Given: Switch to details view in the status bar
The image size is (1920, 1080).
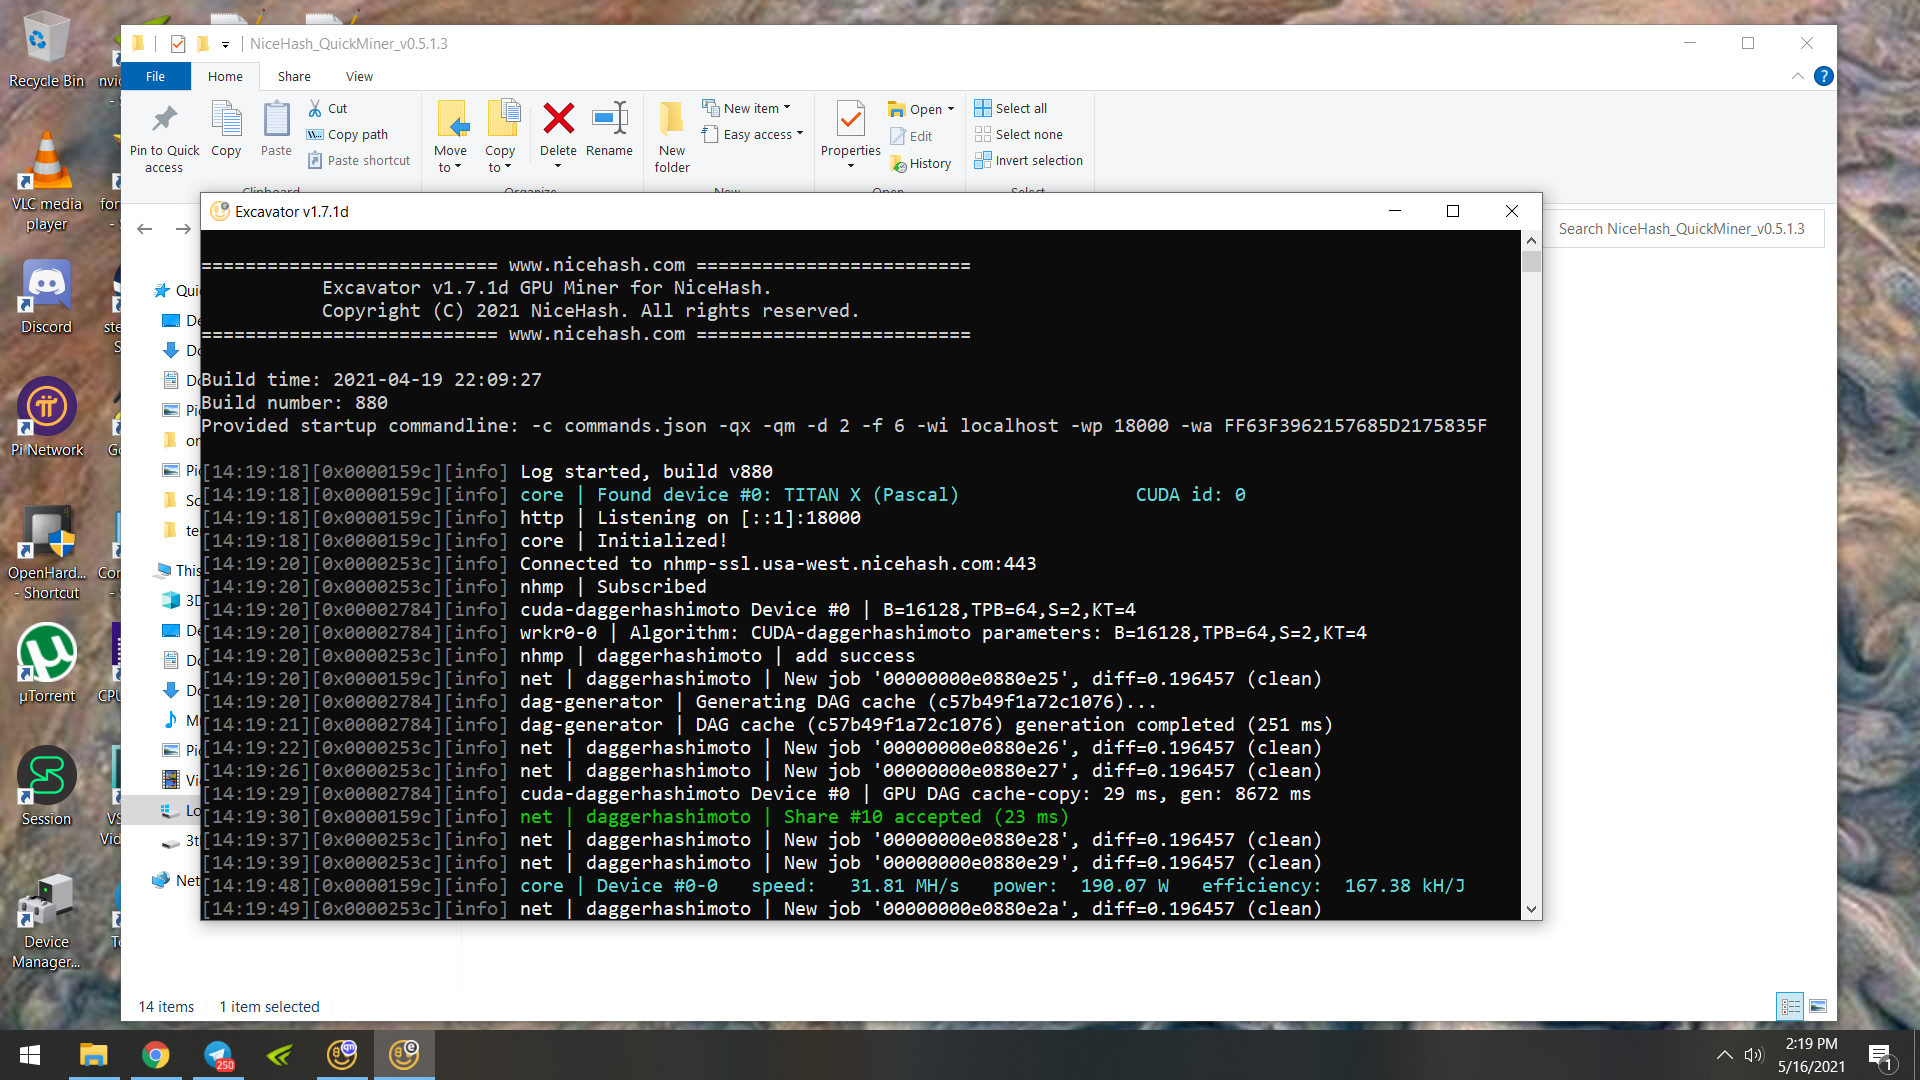Looking at the screenshot, I should tap(1790, 1007).
